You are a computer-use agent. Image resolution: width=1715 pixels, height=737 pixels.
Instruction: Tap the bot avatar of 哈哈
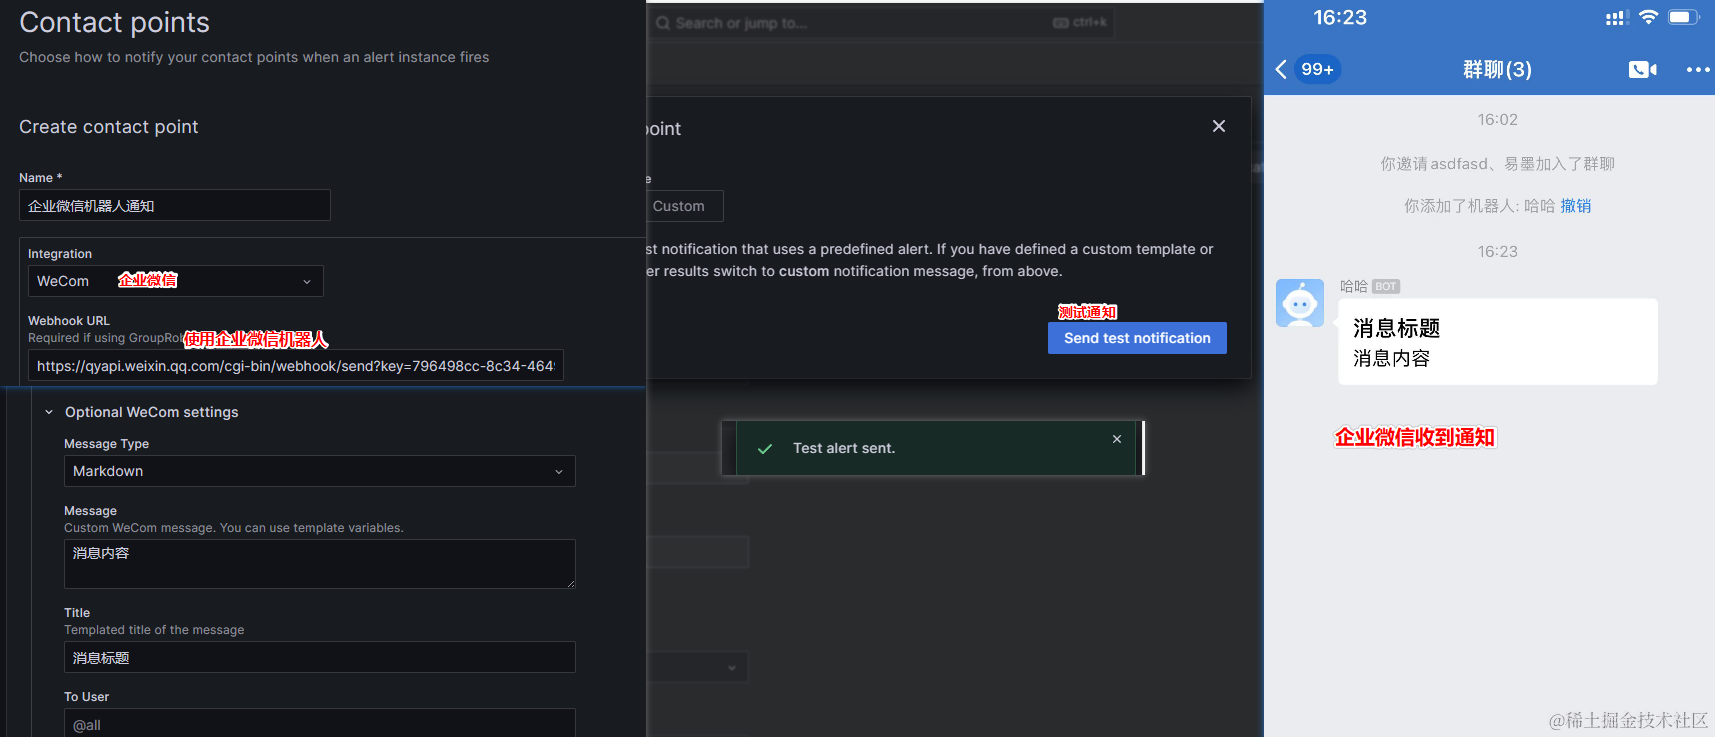click(x=1300, y=303)
